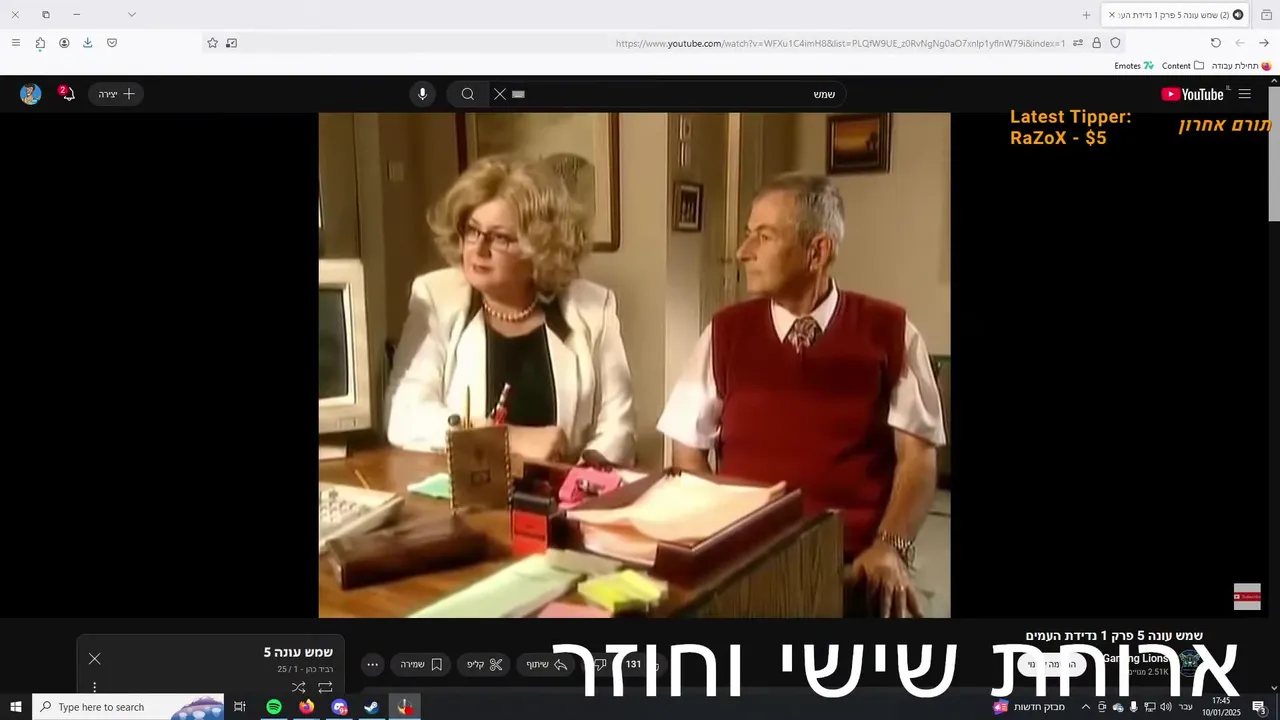Click the Save to Pocket icon
This screenshot has height=720, width=1280.
point(112,43)
